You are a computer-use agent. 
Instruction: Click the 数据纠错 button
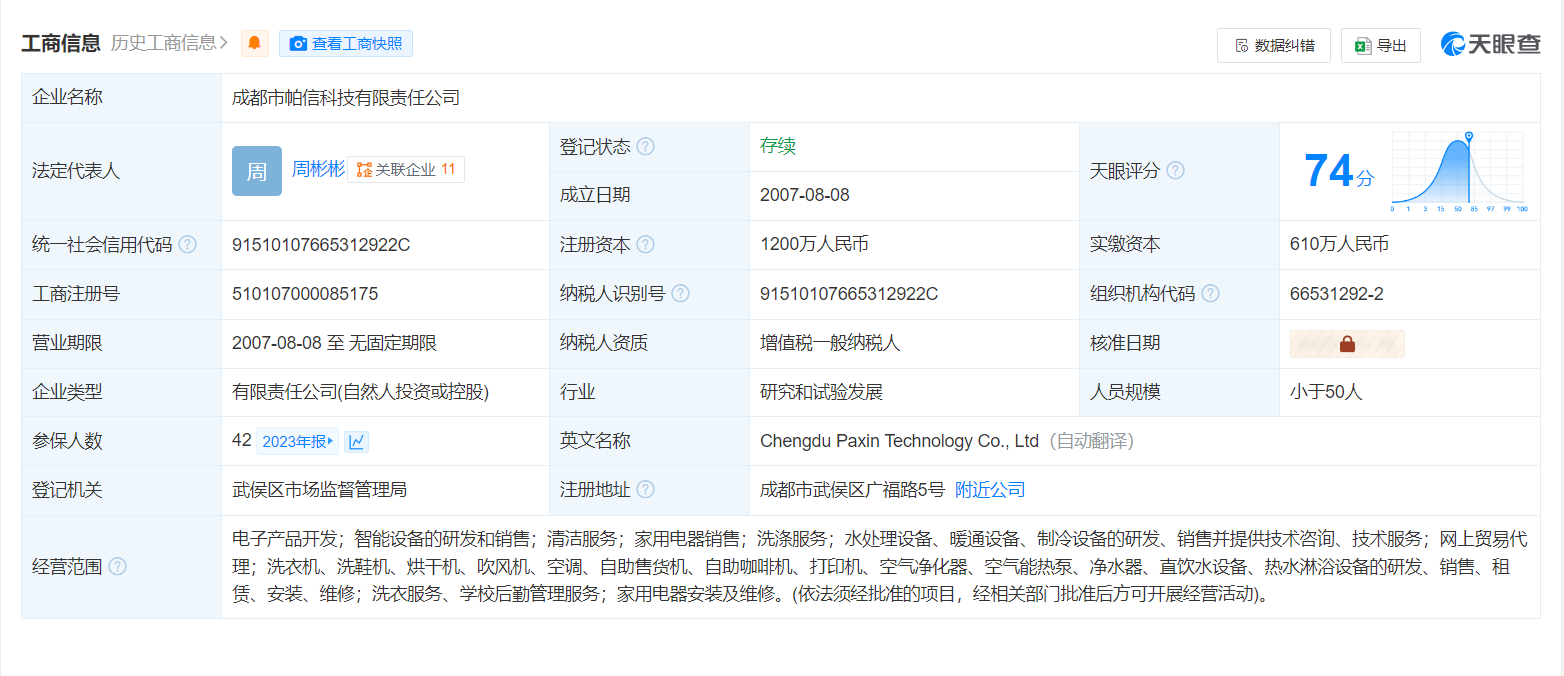pos(1274,45)
